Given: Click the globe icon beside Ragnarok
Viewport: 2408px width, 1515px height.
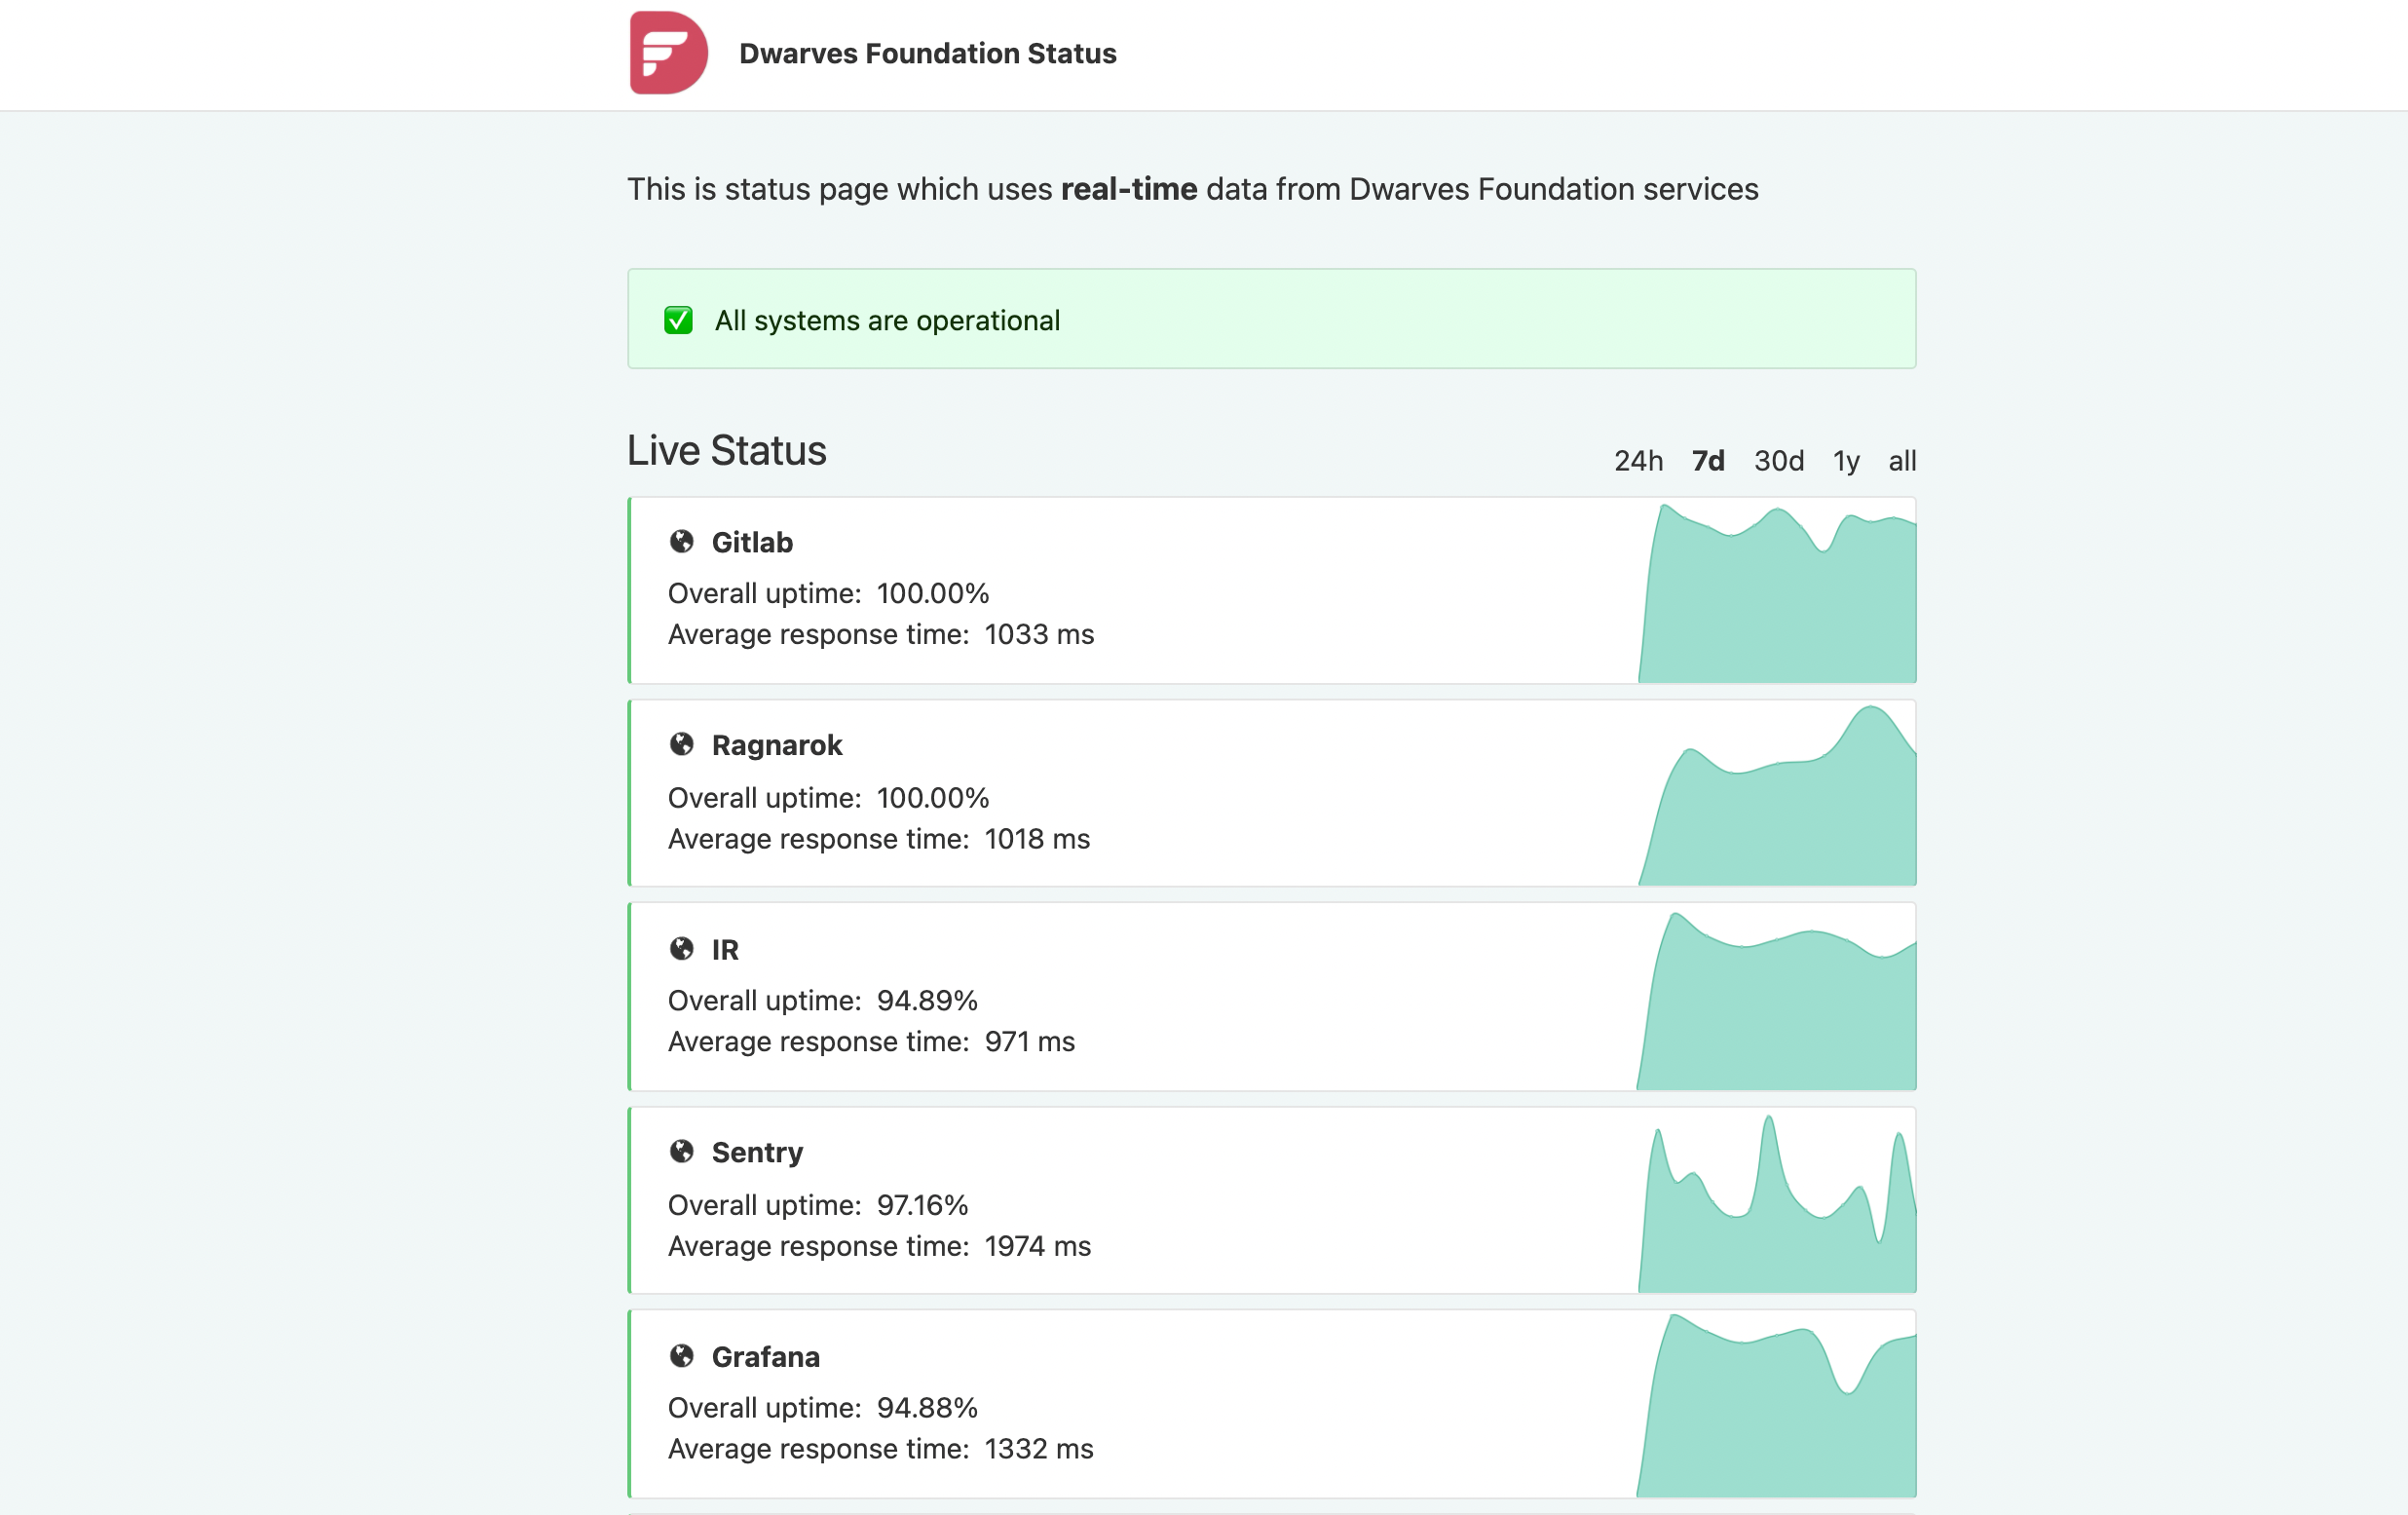Looking at the screenshot, I should click(x=682, y=745).
